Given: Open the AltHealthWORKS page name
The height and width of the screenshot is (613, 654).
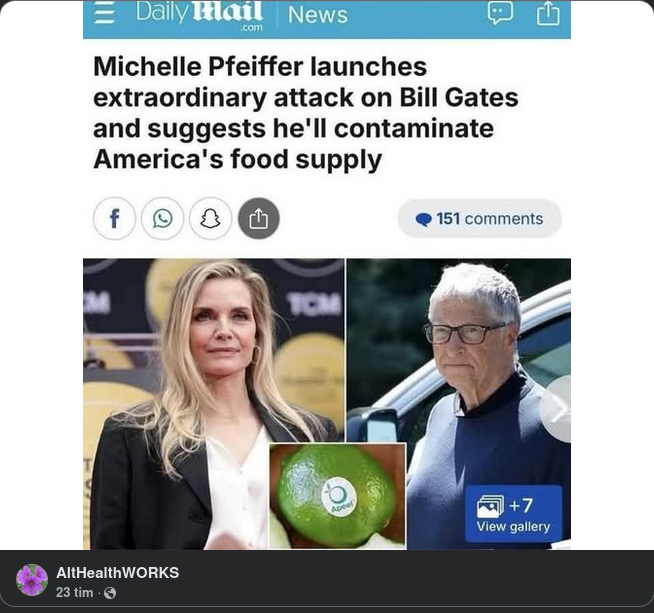Looking at the screenshot, I should [x=118, y=573].
